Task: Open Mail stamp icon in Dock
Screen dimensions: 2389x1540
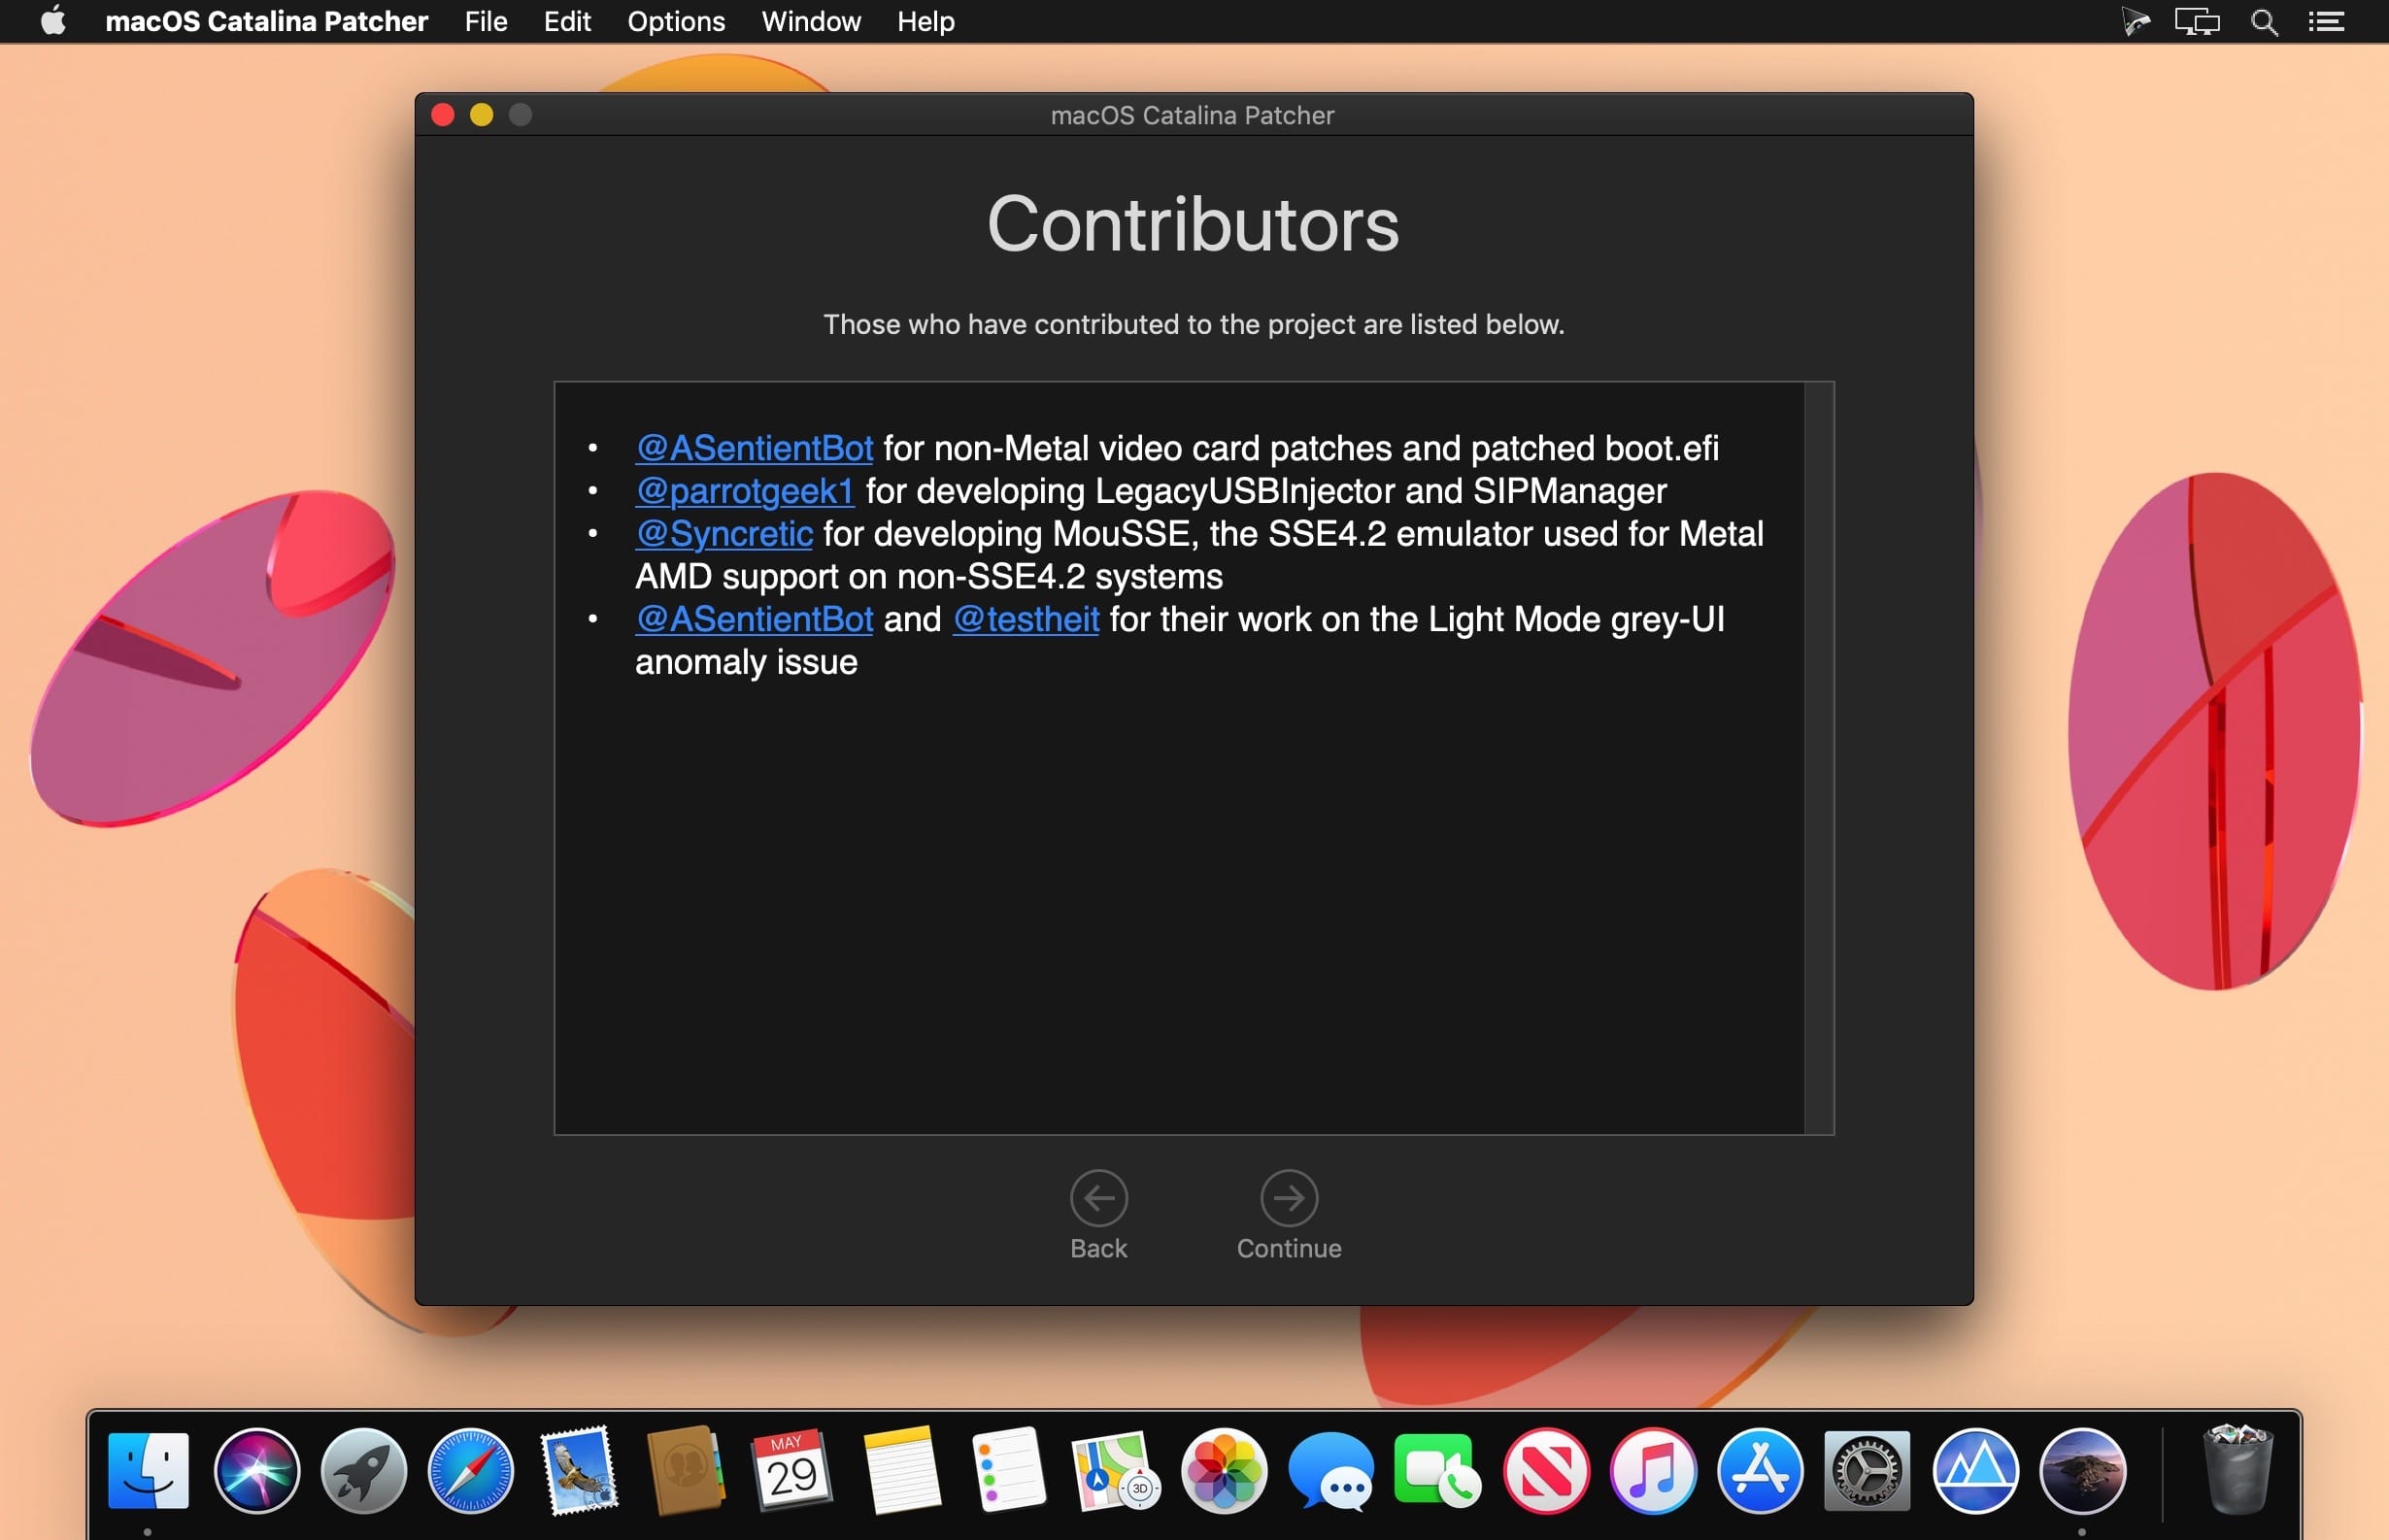Action: [x=579, y=1470]
